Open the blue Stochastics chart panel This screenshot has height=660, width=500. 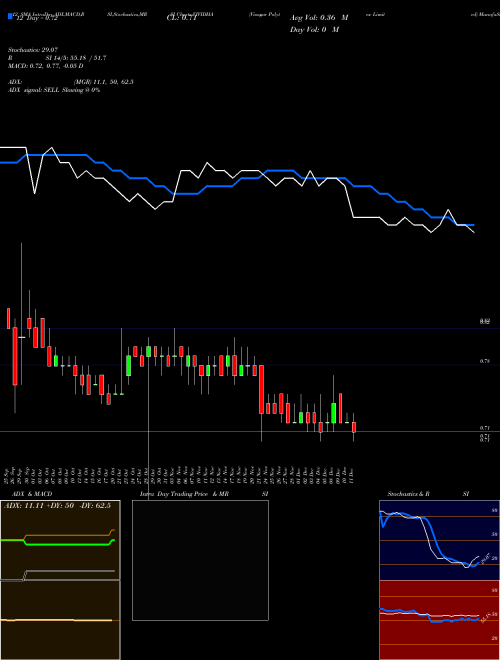coord(439,540)
